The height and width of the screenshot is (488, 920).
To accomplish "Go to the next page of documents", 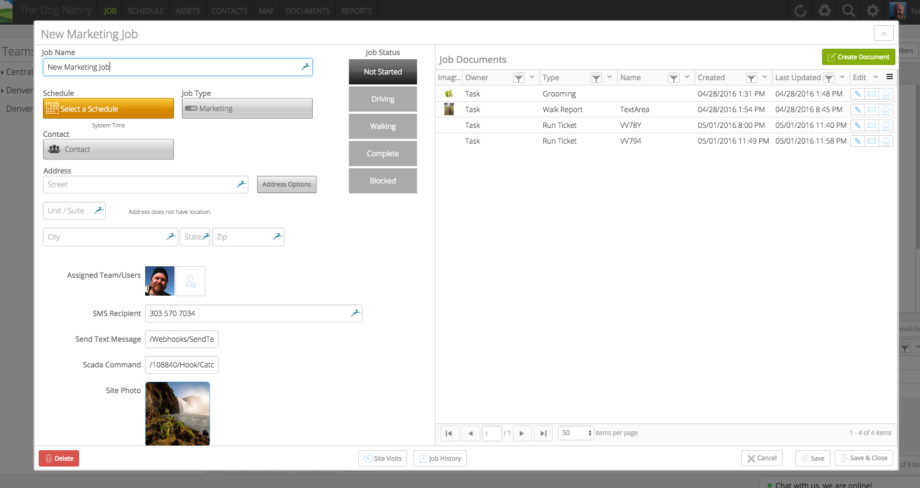I will click(x=522, y=433).
